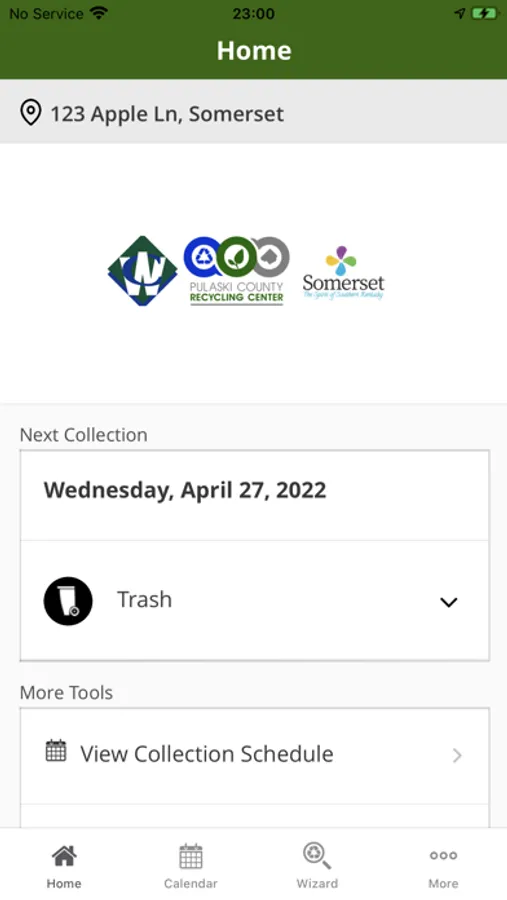Open the More three-dots icon
This screenshot has height=900, width=507.
[x=443, y=856]
